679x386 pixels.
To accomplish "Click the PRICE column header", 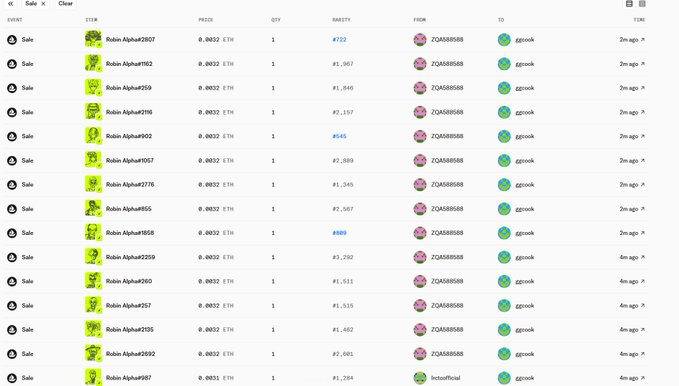I will pyautogui.click(x=206, y=20).
